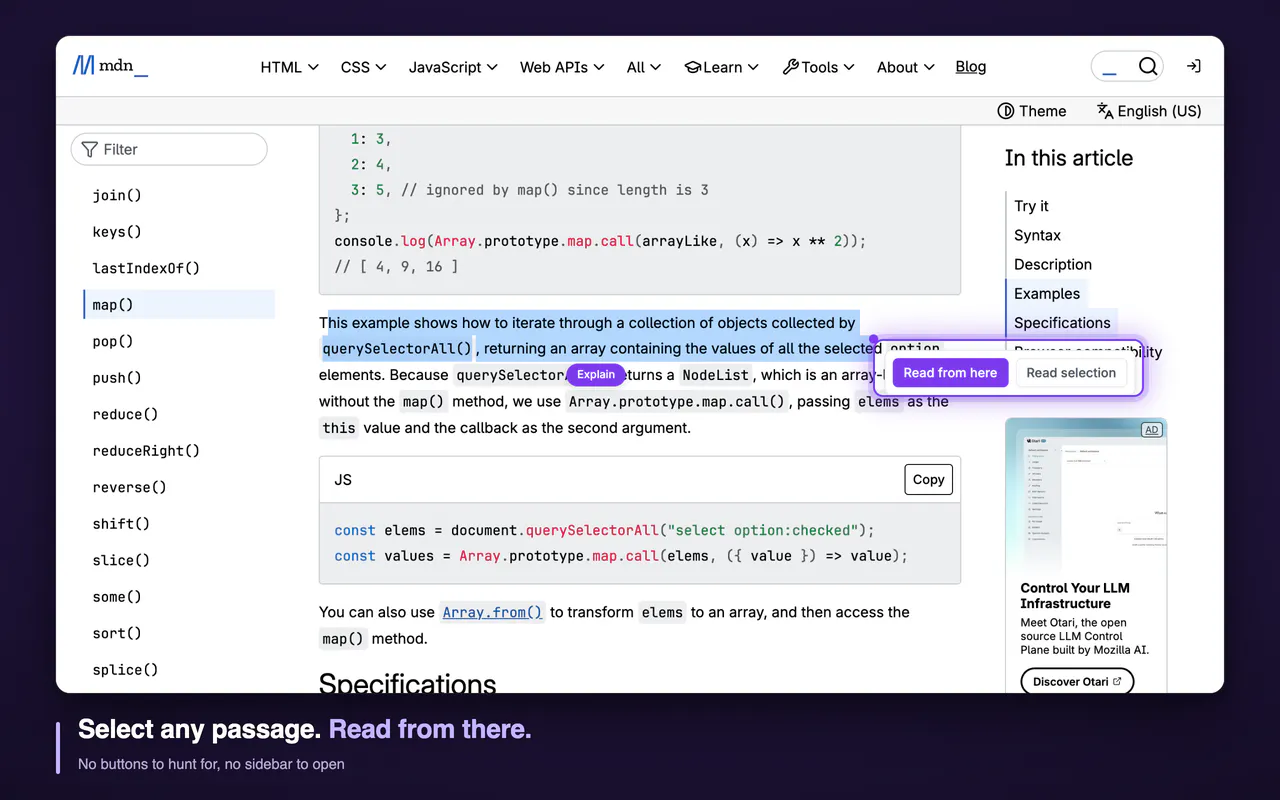This screenshot has height=800, width=1280.
Task: Click the MDN logo
Action: pos(110,67)
